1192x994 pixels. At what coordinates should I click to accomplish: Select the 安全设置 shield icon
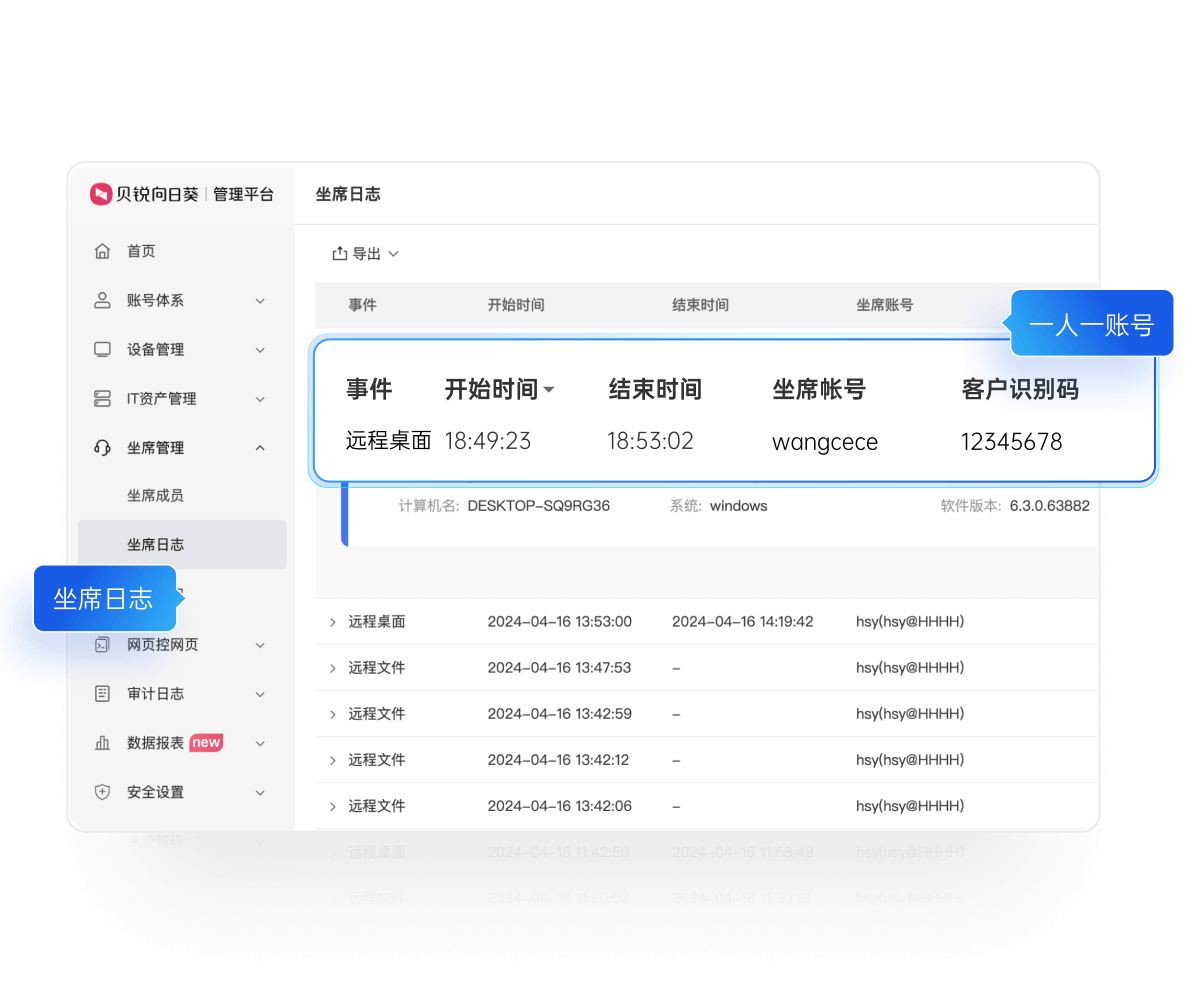tap(102, 791)
